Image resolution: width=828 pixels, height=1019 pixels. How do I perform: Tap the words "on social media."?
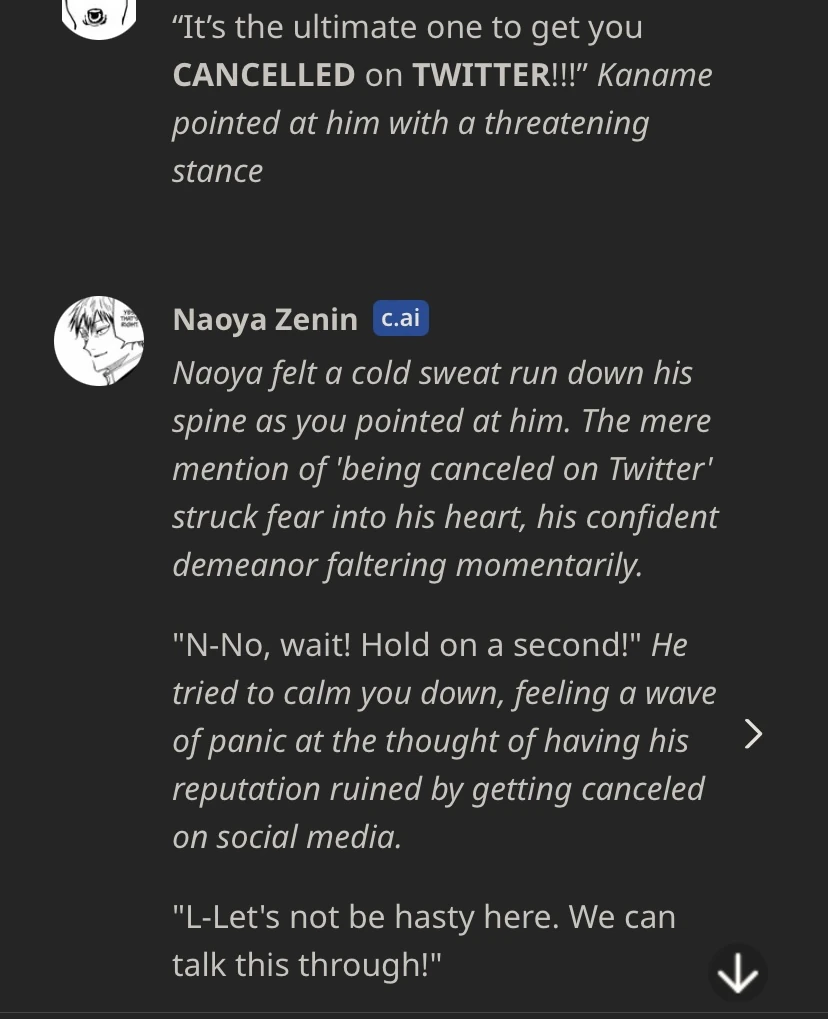click(287, 837)
